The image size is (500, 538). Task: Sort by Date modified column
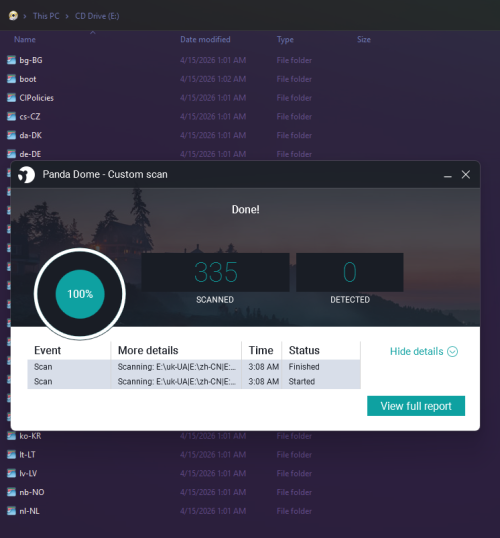coord(205,39)
